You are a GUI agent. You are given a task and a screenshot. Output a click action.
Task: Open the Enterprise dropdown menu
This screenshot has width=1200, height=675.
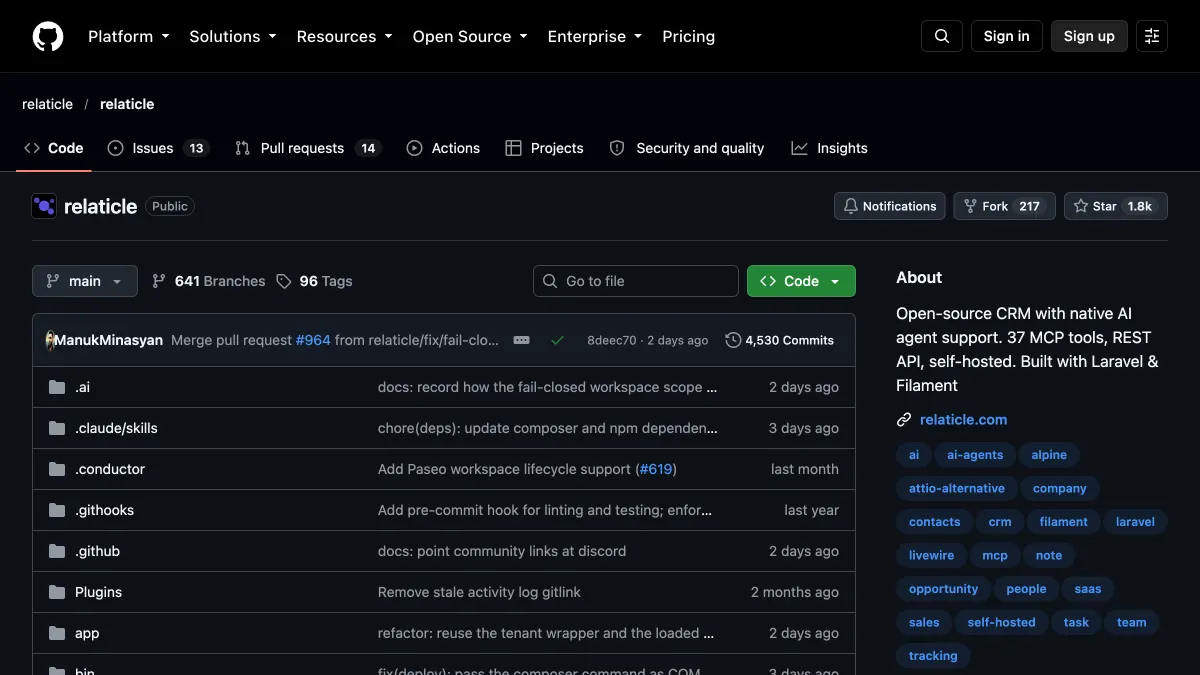pyautogui.click(x=596, y=36)
